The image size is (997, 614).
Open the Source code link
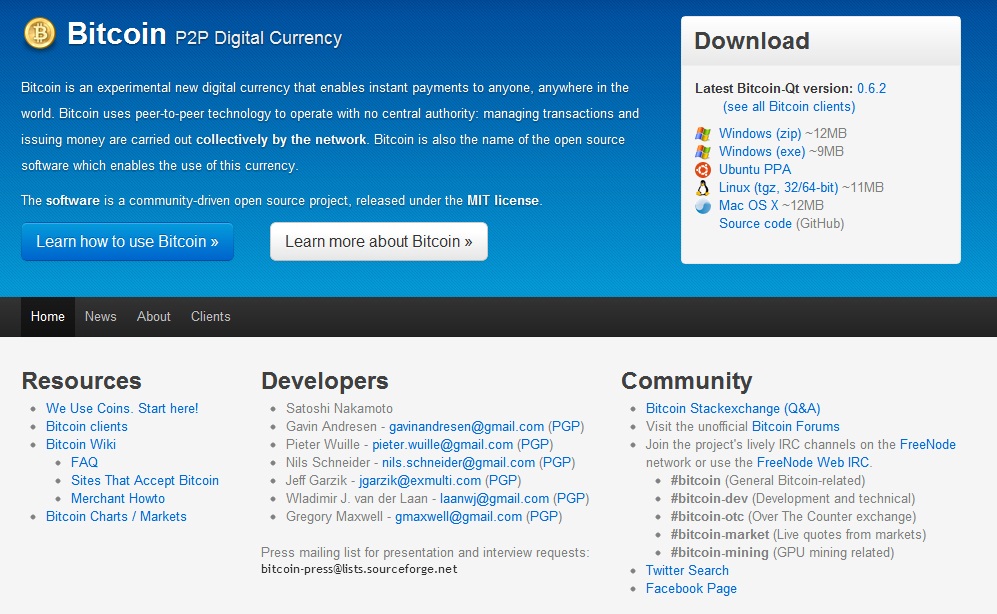click(755, 224)
